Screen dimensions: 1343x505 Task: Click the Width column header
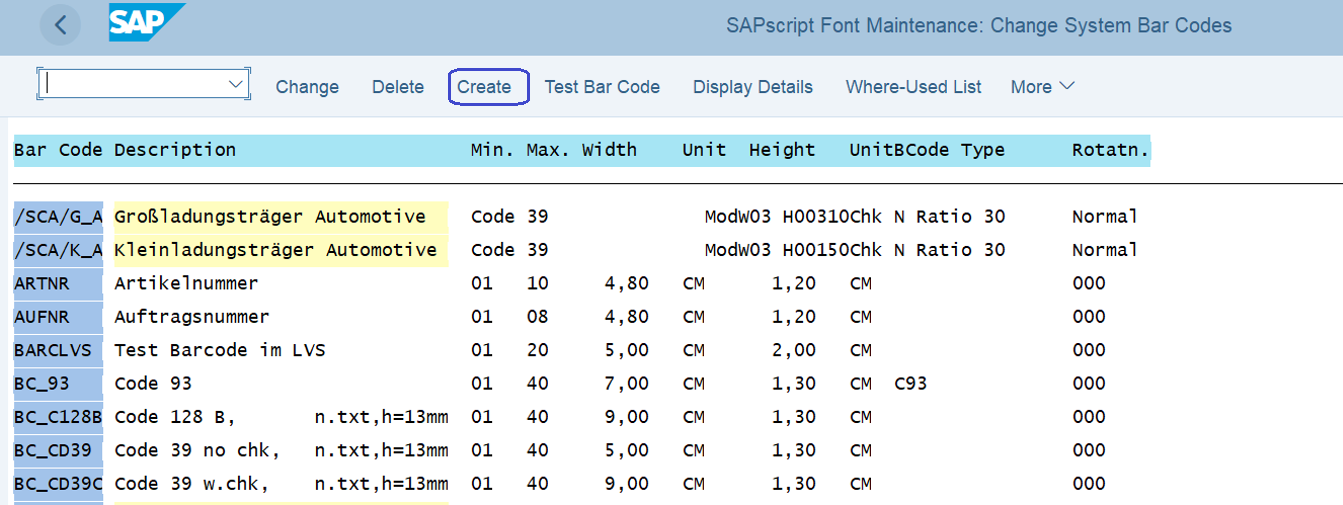(x=610, y=150)
